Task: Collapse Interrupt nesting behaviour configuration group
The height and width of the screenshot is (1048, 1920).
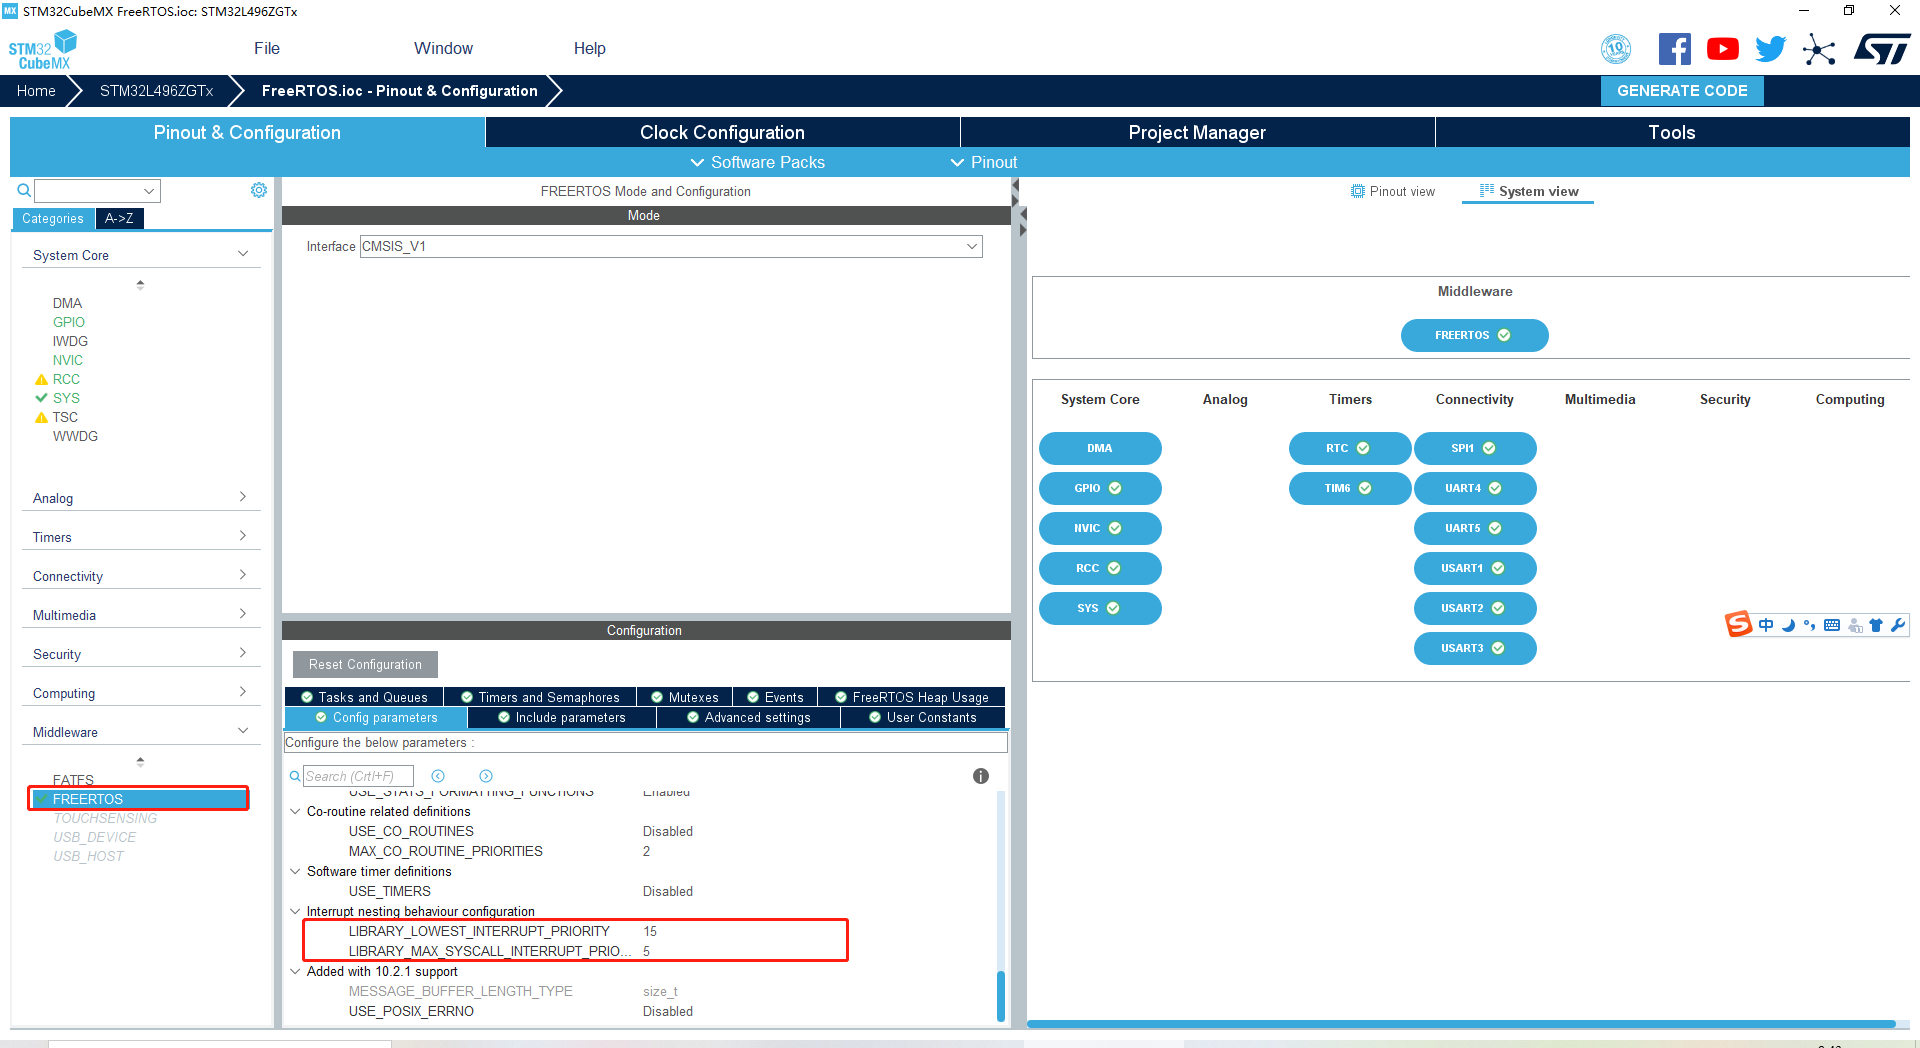Action: click(295, 911)
